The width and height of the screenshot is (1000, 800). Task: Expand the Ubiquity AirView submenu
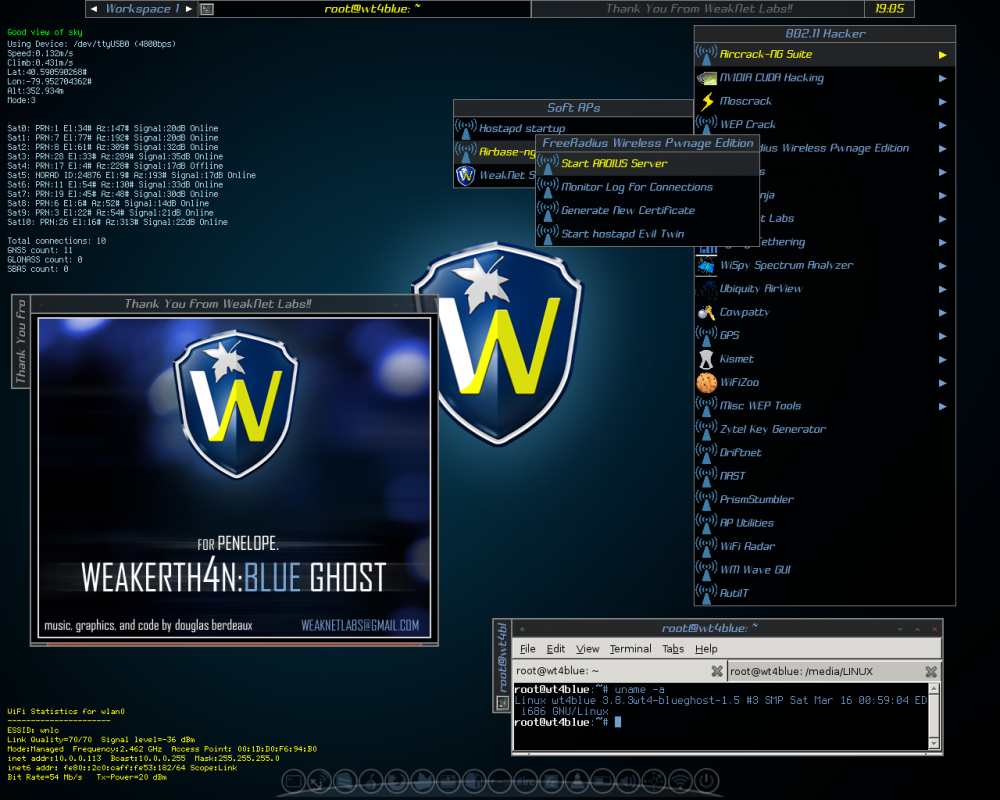(x=825, y=289)
